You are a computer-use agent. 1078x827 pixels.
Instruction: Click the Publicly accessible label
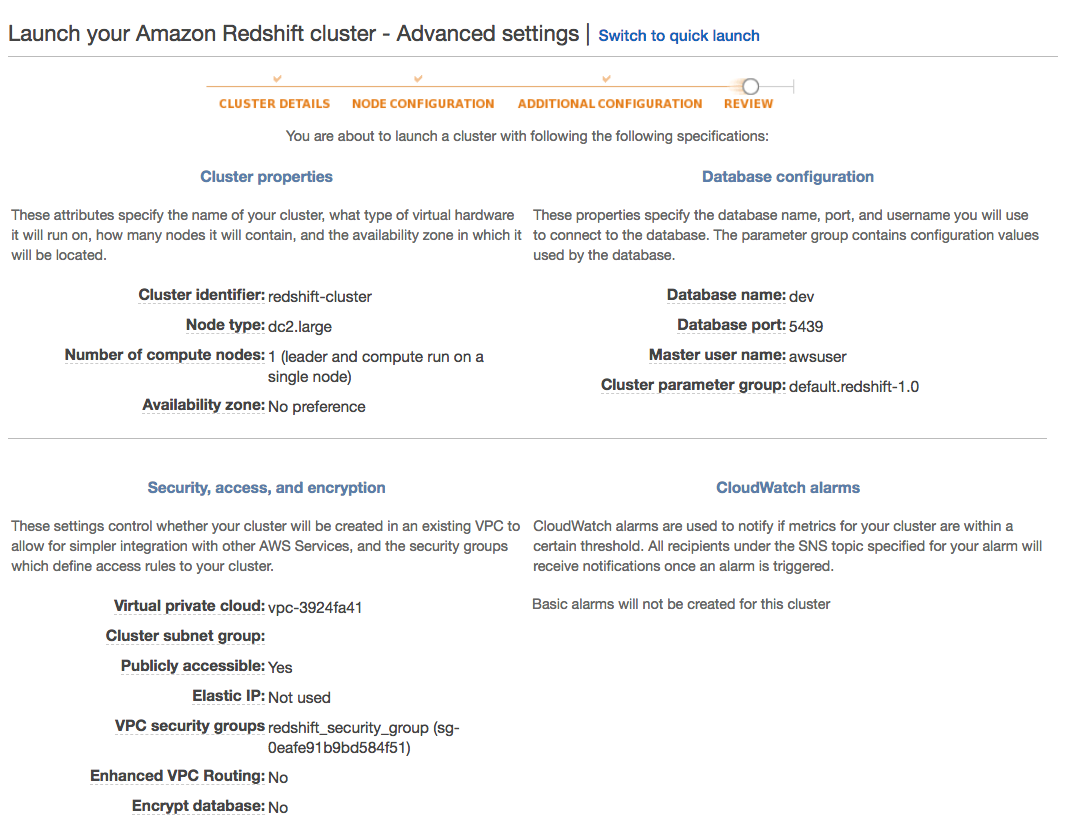[192, 667]
